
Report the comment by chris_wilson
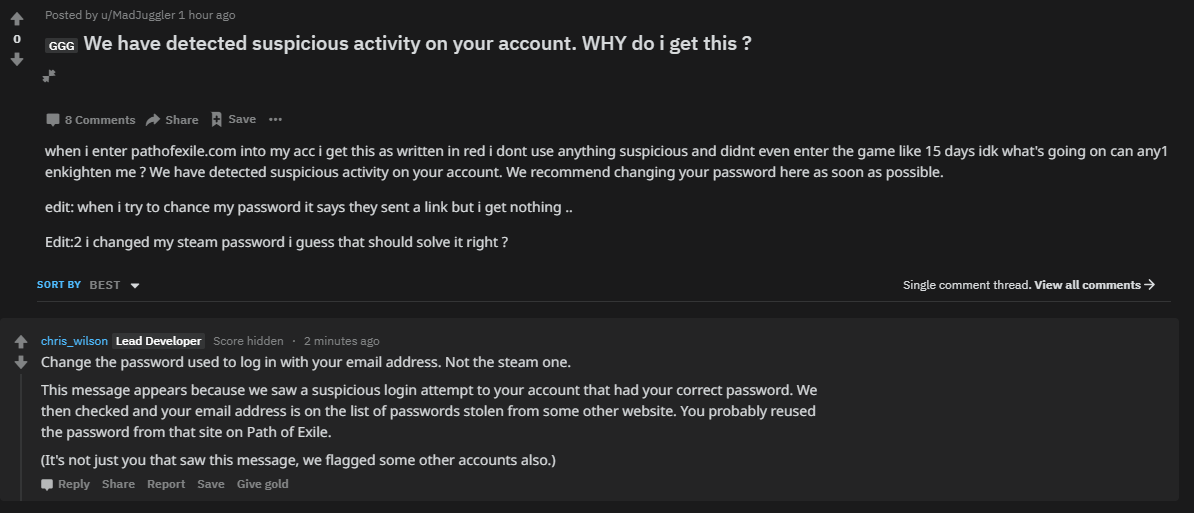pyautogui.click(x=166, y=484)
